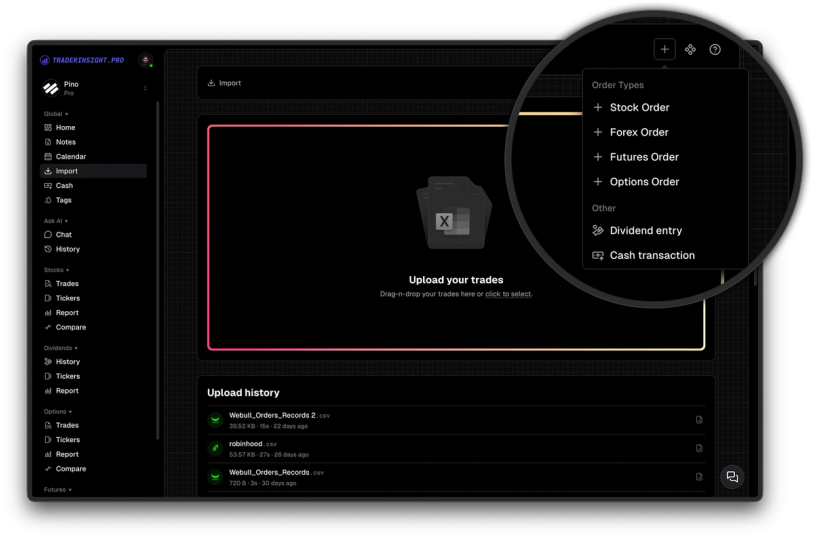Open Tags in the sidebar
This screenshot has height=539, width=813.
tap(93, 200)
